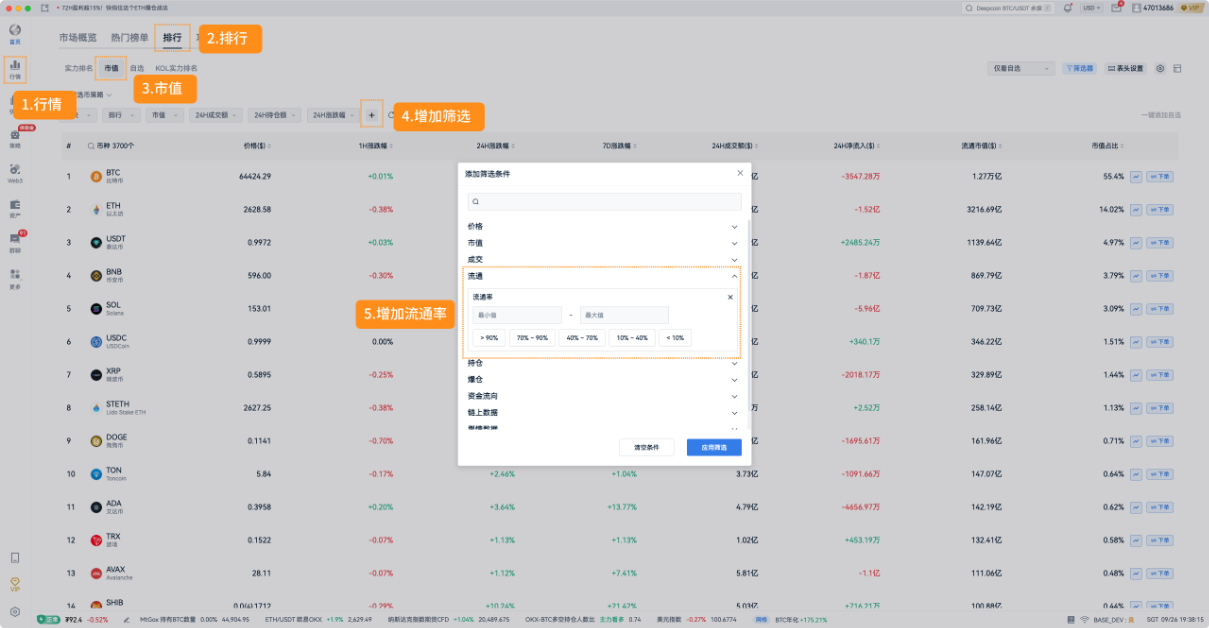
Task: Select the 10% ~ 40% circulation preset
Action: [632, 338]
